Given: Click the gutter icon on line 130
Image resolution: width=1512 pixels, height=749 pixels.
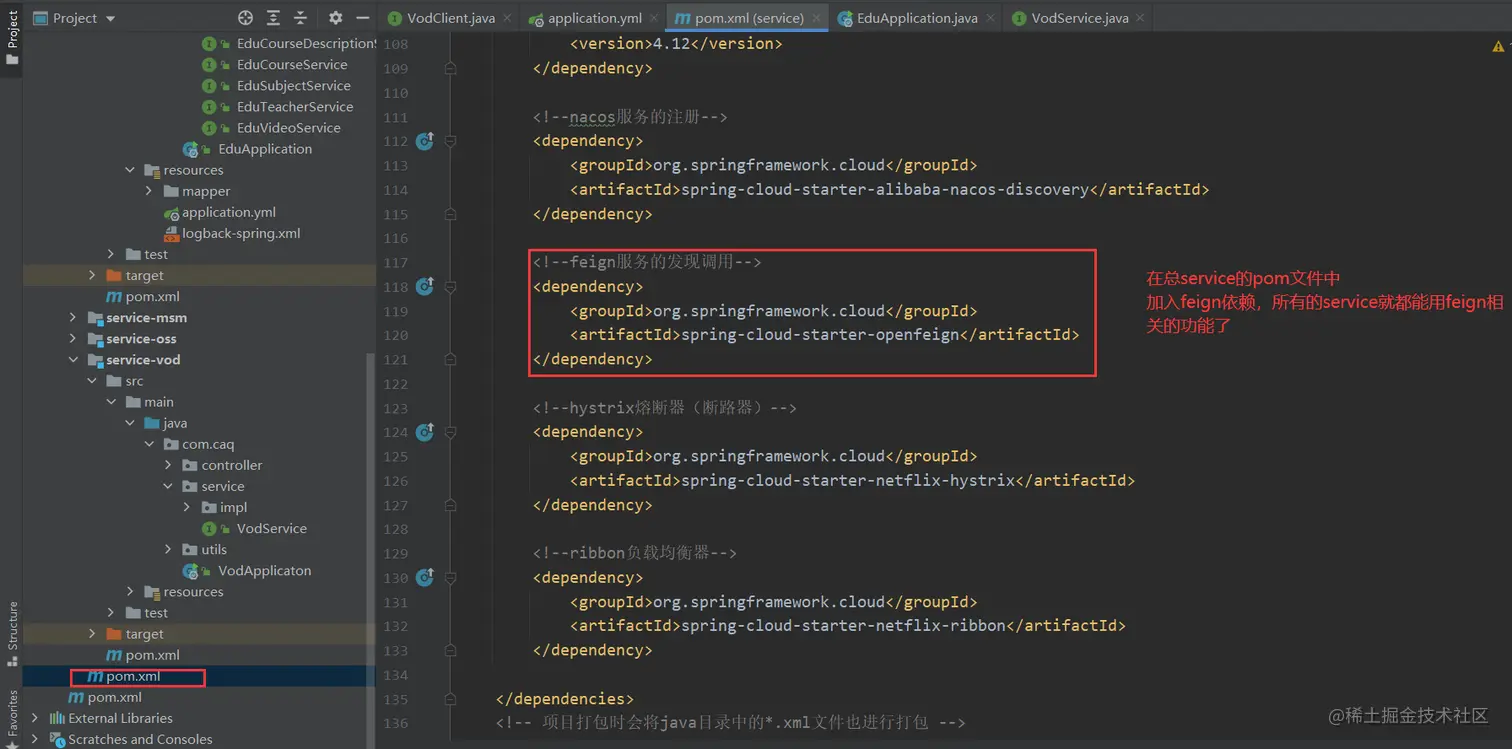Looking at the screenshot, I should click(x=424, y=578).
